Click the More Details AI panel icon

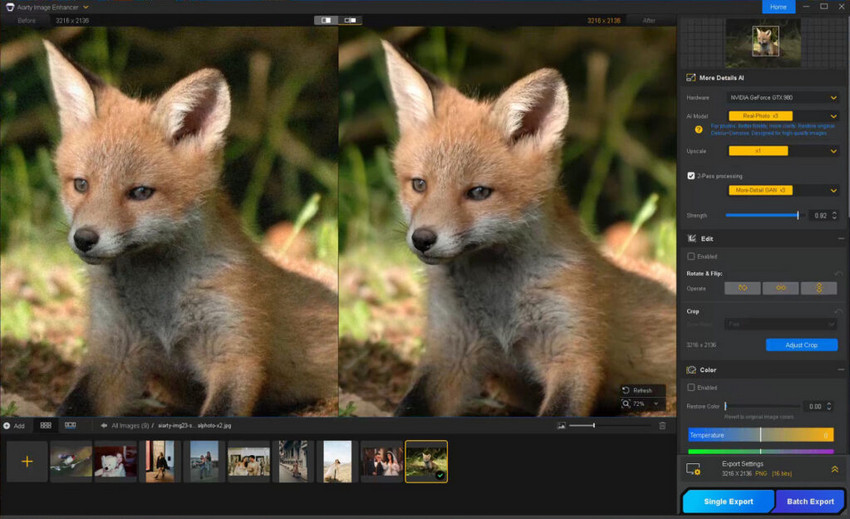[691, 78]
